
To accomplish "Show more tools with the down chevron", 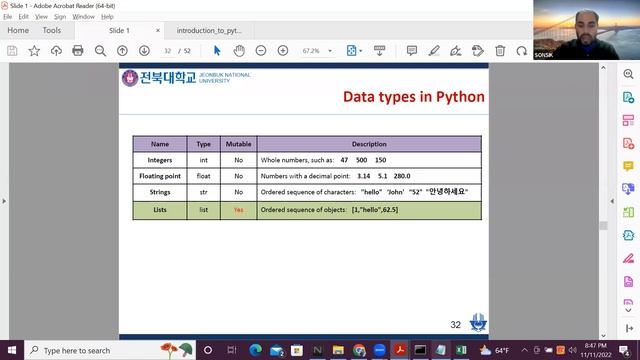I will pyautogui.click(x=629, y=310).
